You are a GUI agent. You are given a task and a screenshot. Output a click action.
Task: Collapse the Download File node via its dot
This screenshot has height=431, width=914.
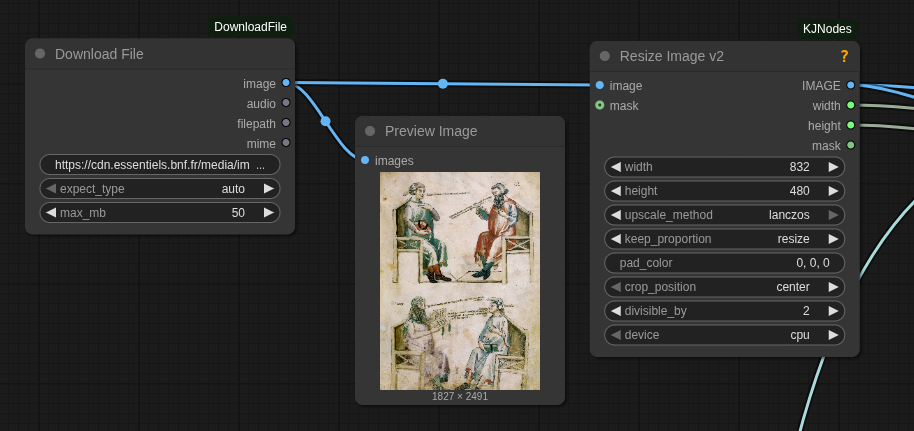click(x=40, y=54)
